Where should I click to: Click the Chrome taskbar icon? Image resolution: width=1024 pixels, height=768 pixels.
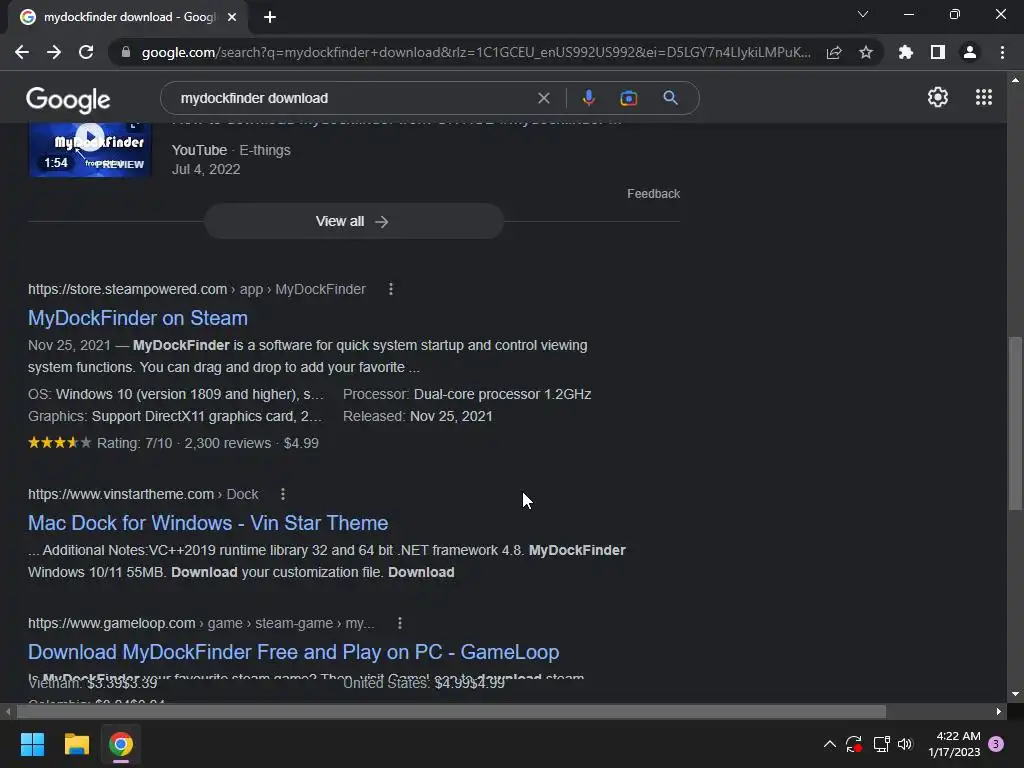click(x=121, y=744)
